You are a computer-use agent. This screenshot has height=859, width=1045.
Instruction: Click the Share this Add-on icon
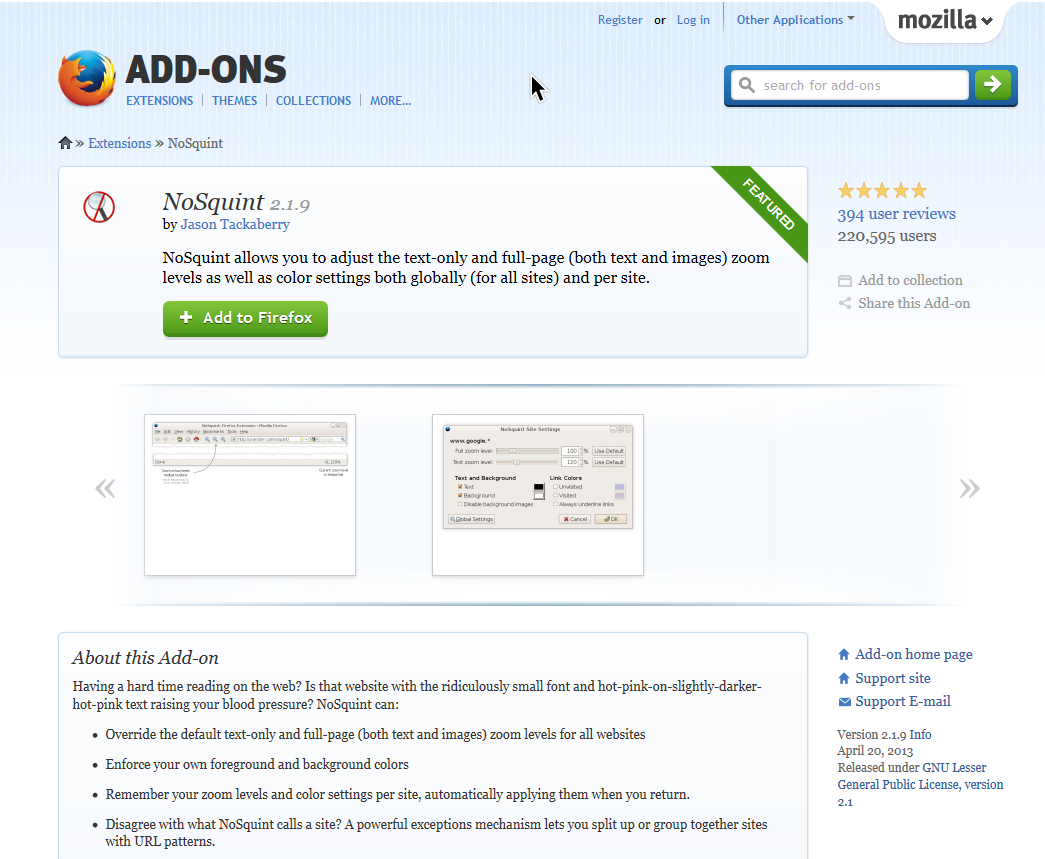point(844,304)
